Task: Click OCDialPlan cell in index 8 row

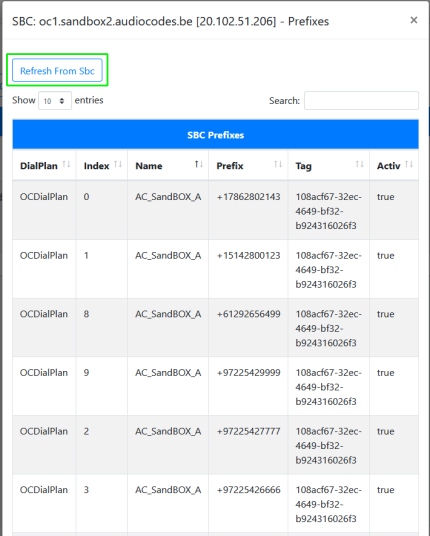Action: point(44,314)
